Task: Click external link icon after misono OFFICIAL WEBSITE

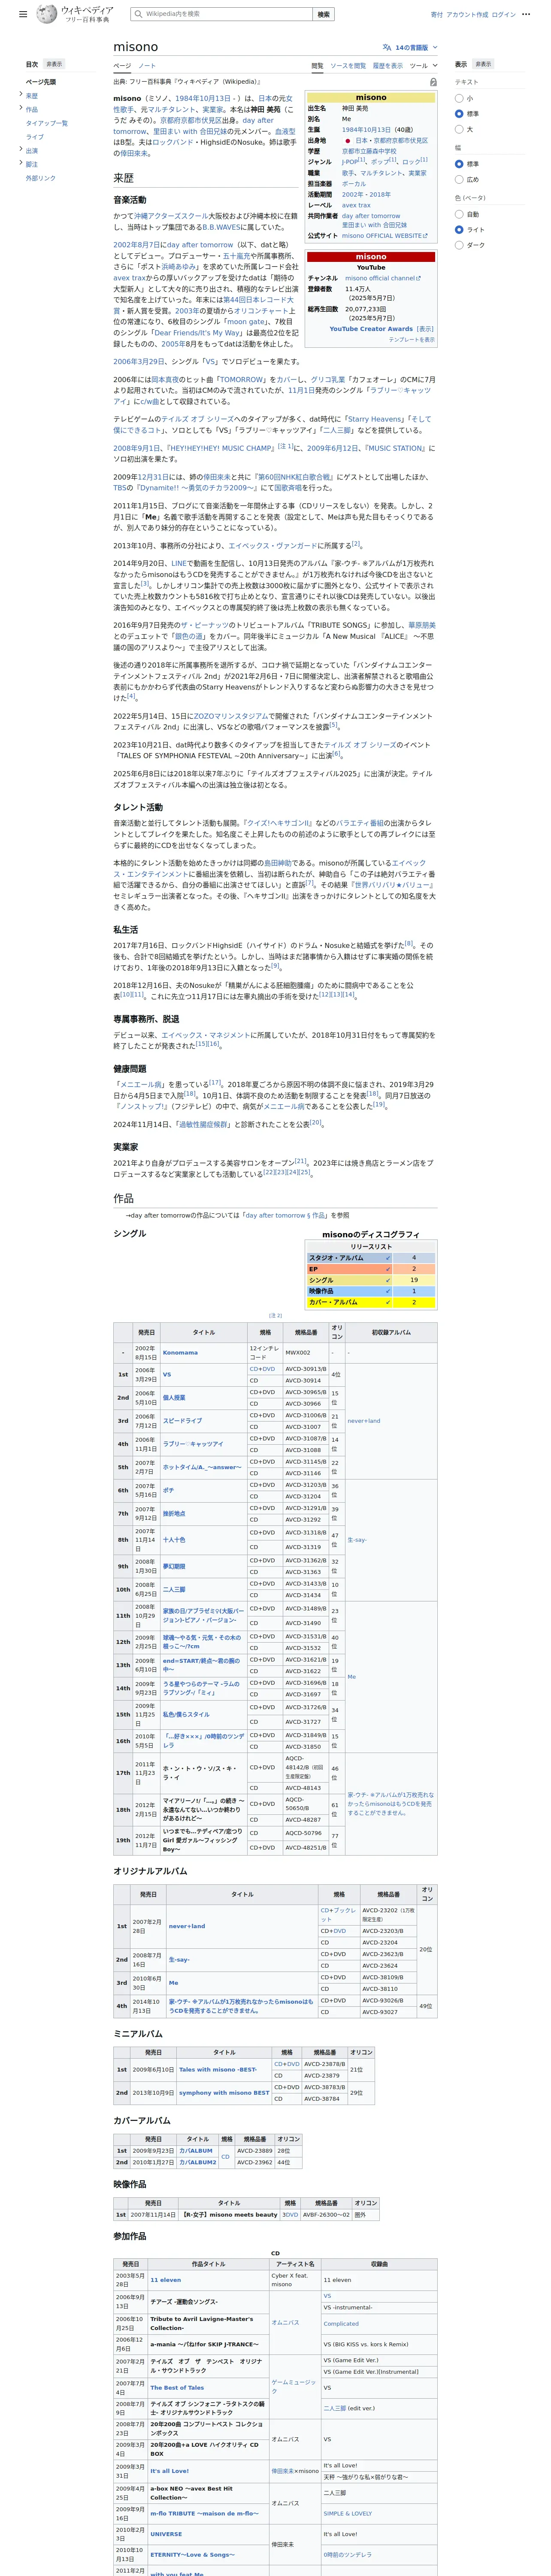Action: pyautogui.click(x=425, y=236)
